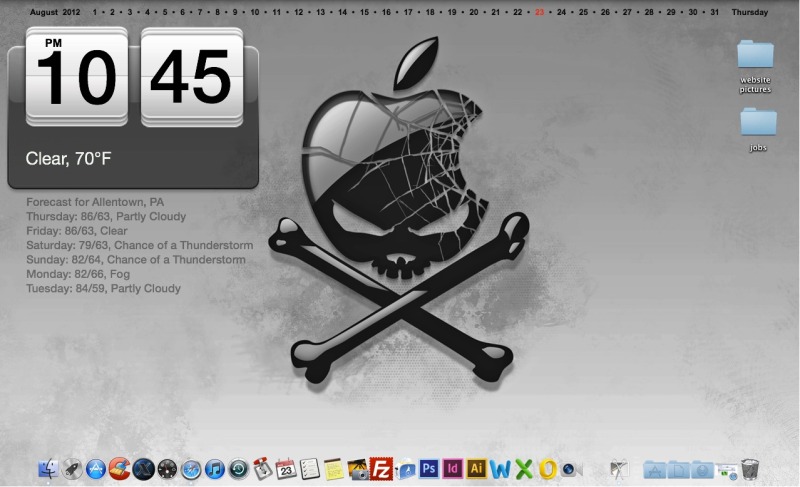Select the Tuesday 84/59 forecast line
800x487 pixels.
(x=104, y=288)
